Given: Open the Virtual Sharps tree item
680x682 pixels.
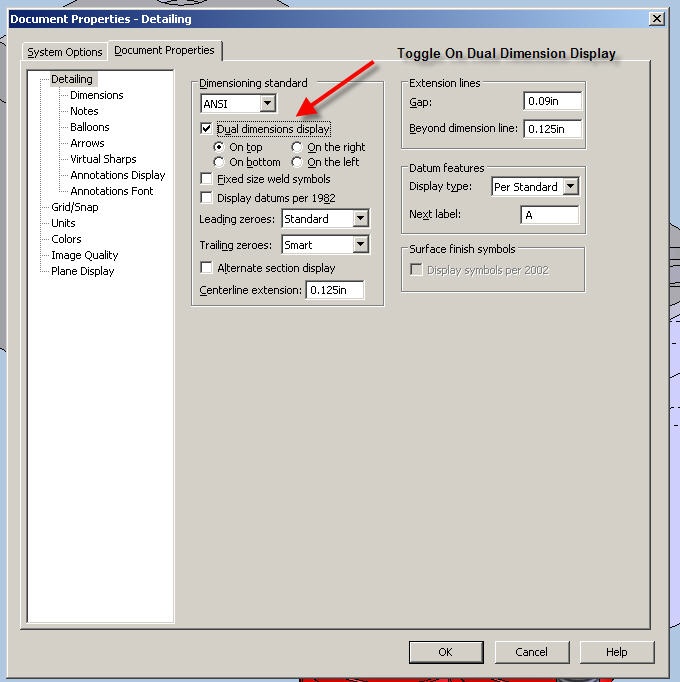Looking at the screenshot, I should click(x=103, y=159).
